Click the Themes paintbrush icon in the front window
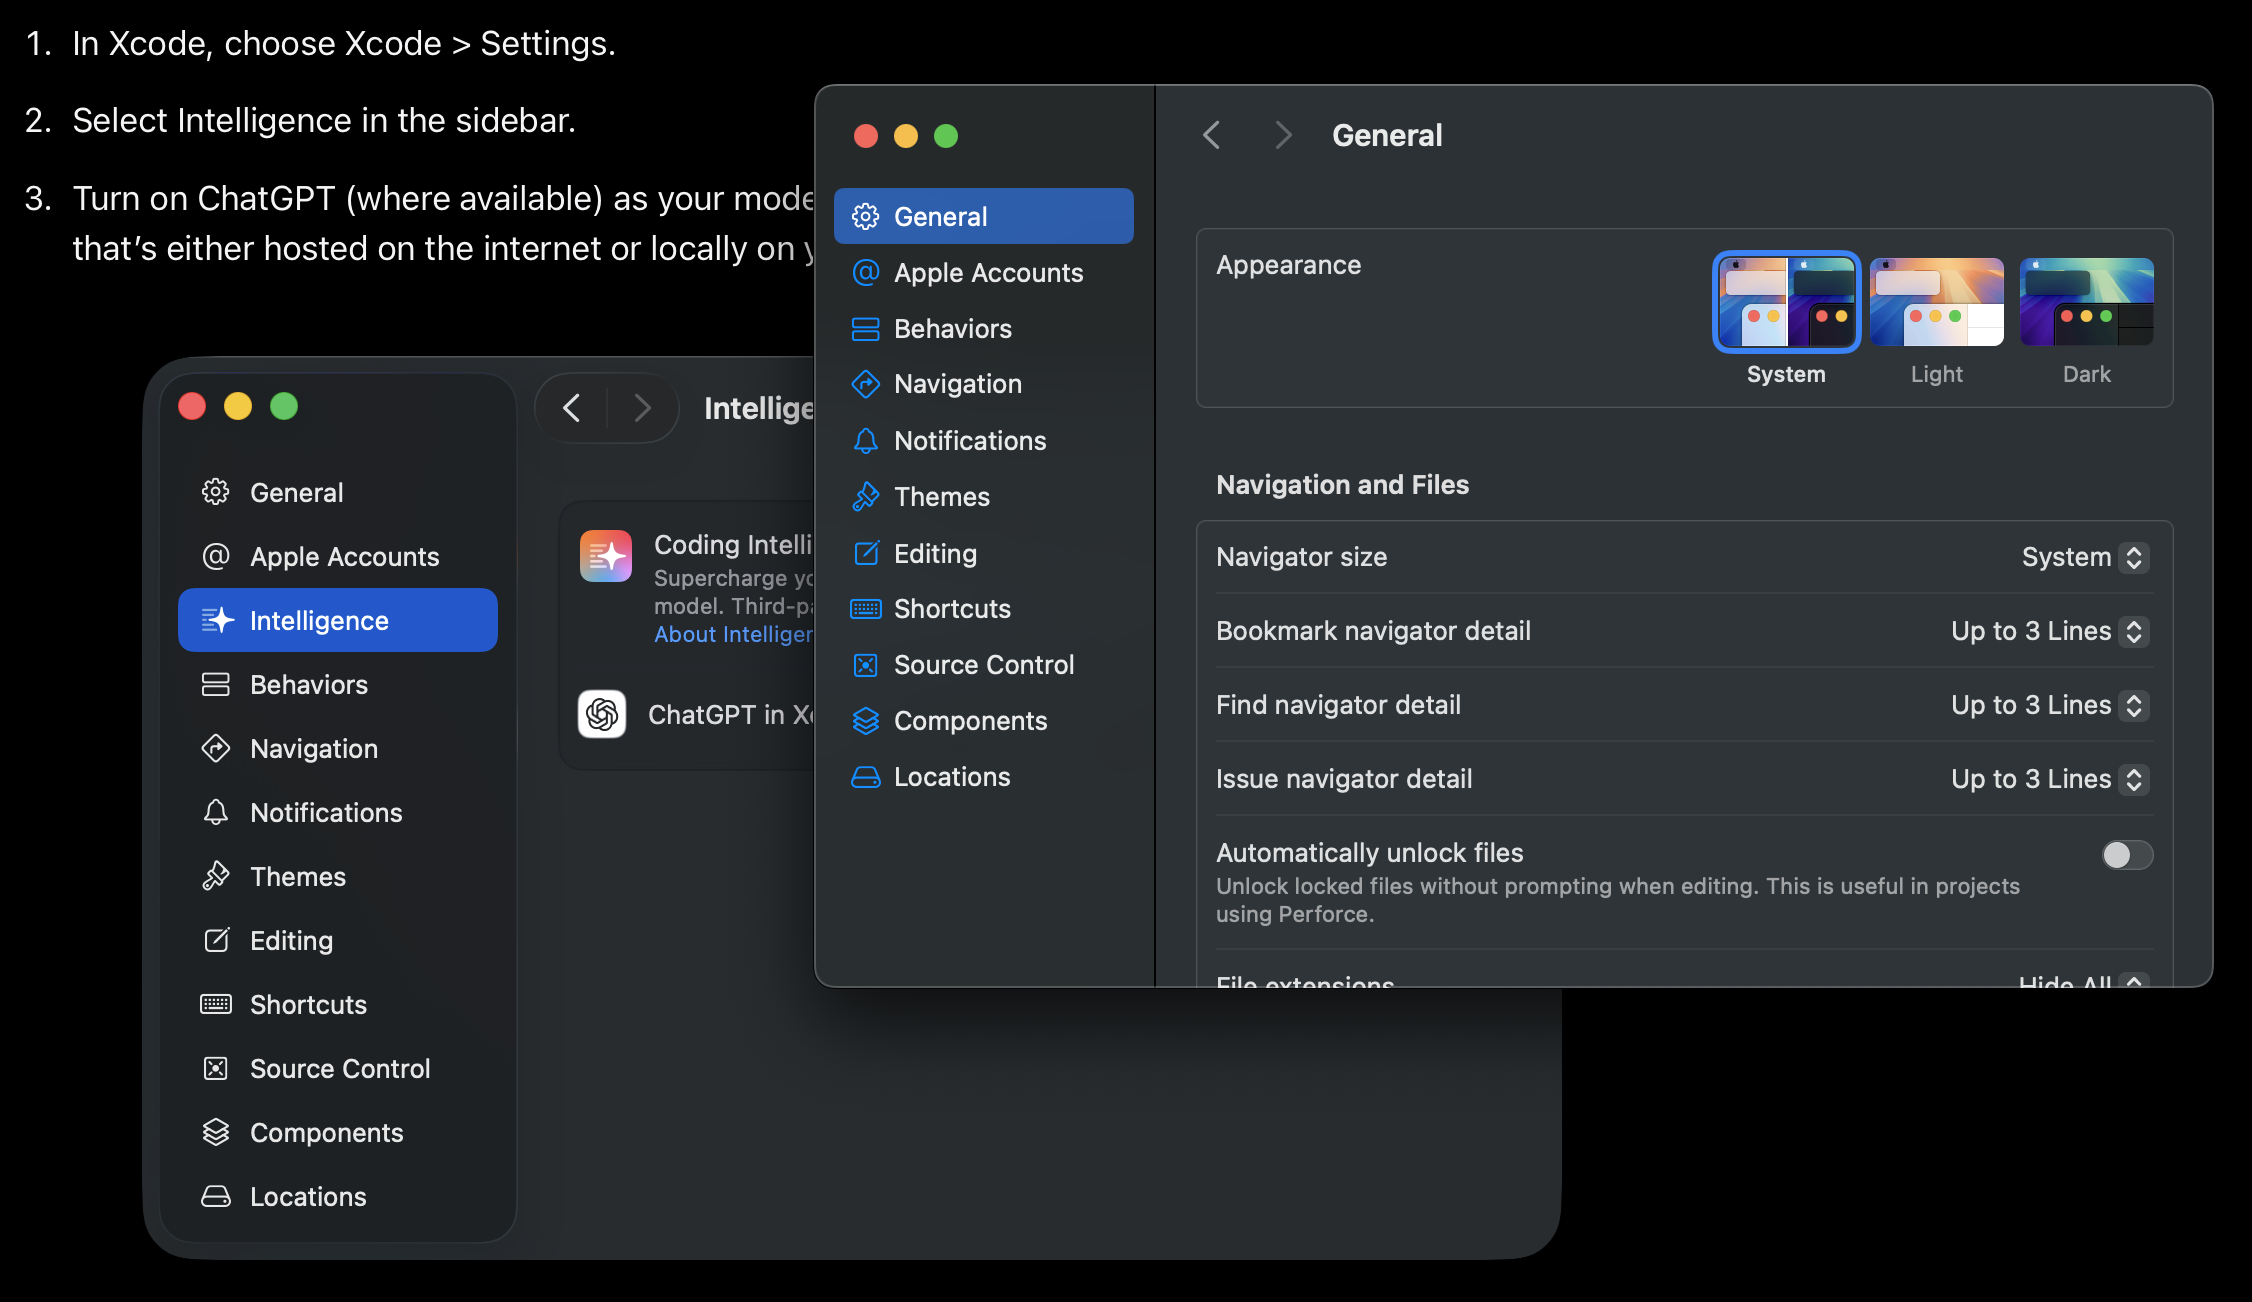2252x1302 pixels. (865, 497)
